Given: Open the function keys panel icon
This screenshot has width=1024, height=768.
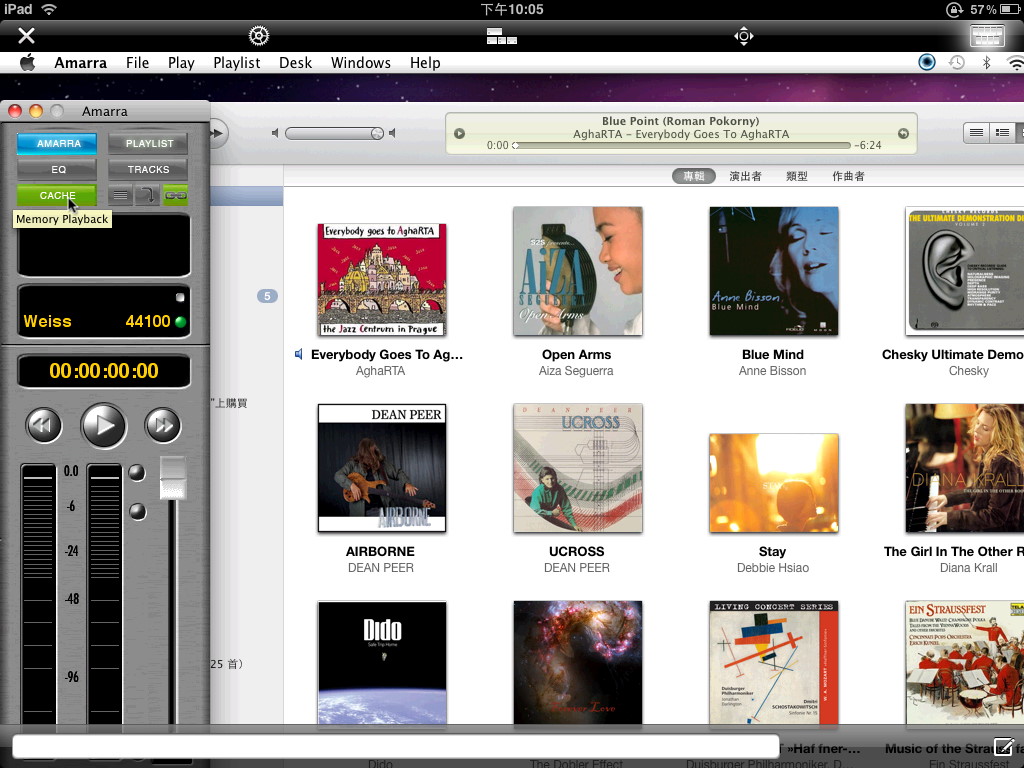Looking at the screenshot, I should [502, 36].
